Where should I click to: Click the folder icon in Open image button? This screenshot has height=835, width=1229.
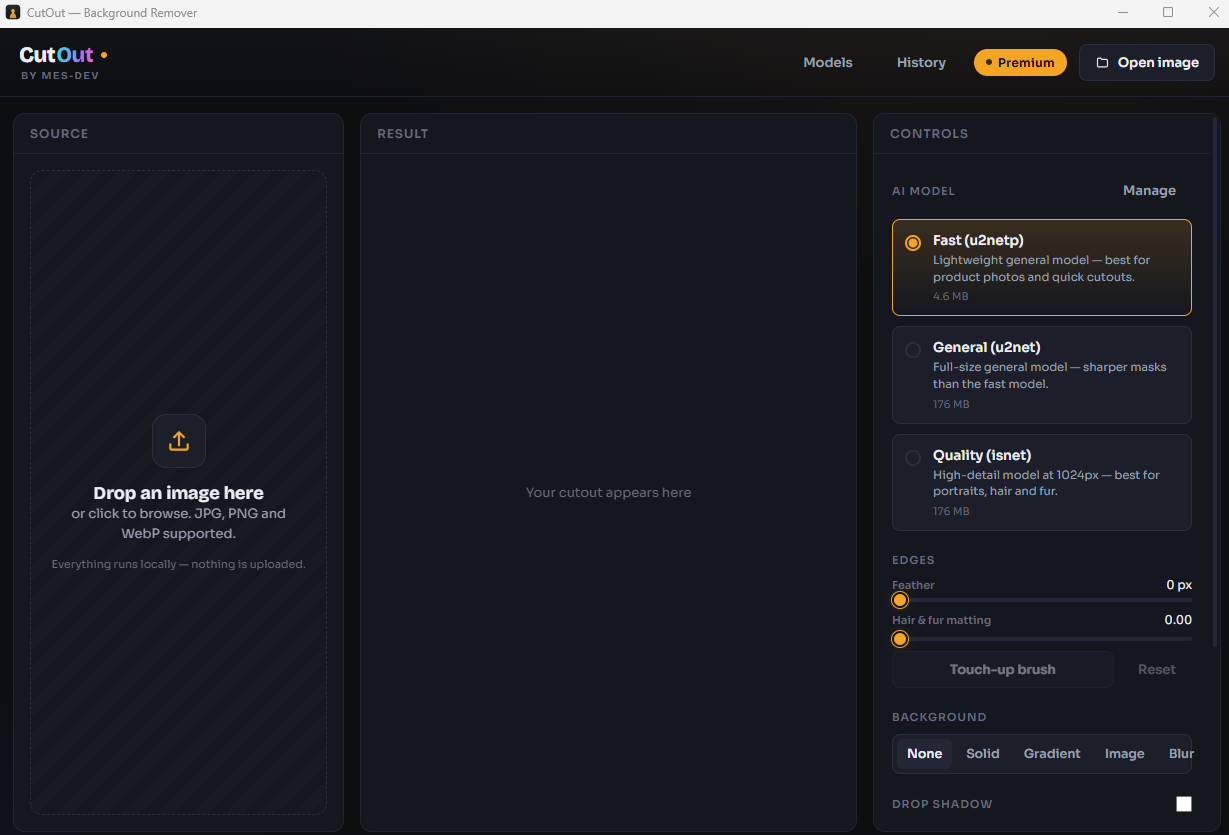[x=1102, y=62]
